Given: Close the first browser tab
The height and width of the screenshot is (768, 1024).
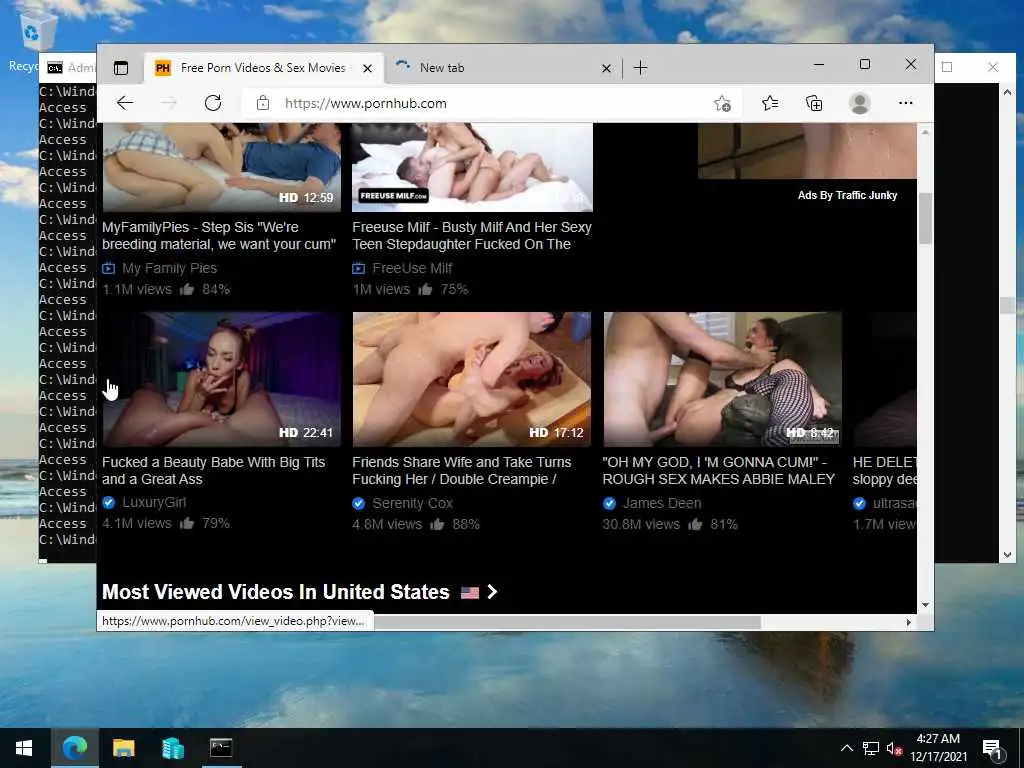Looking at the screenshot, I should tap(368, 68).
